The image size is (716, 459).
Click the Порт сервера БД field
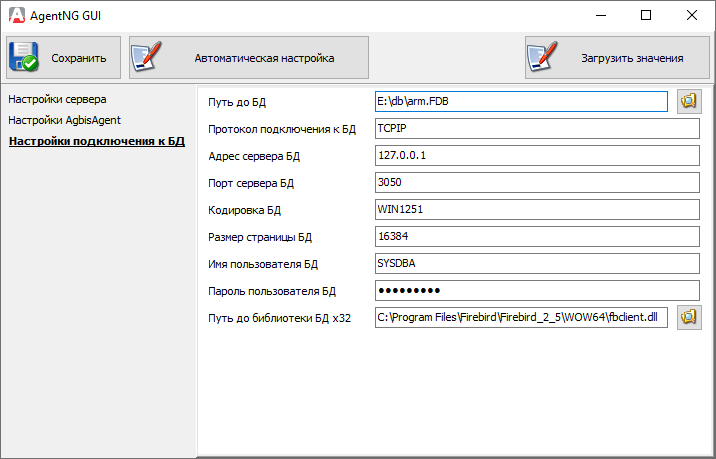coord(535,182)
